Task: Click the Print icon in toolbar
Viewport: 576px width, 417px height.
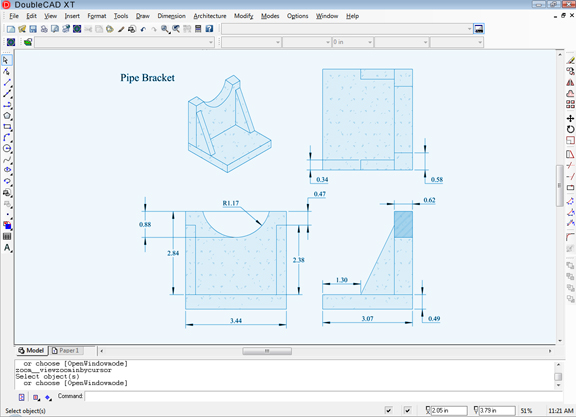Action: pyautogui.click(x=44, y=29)
